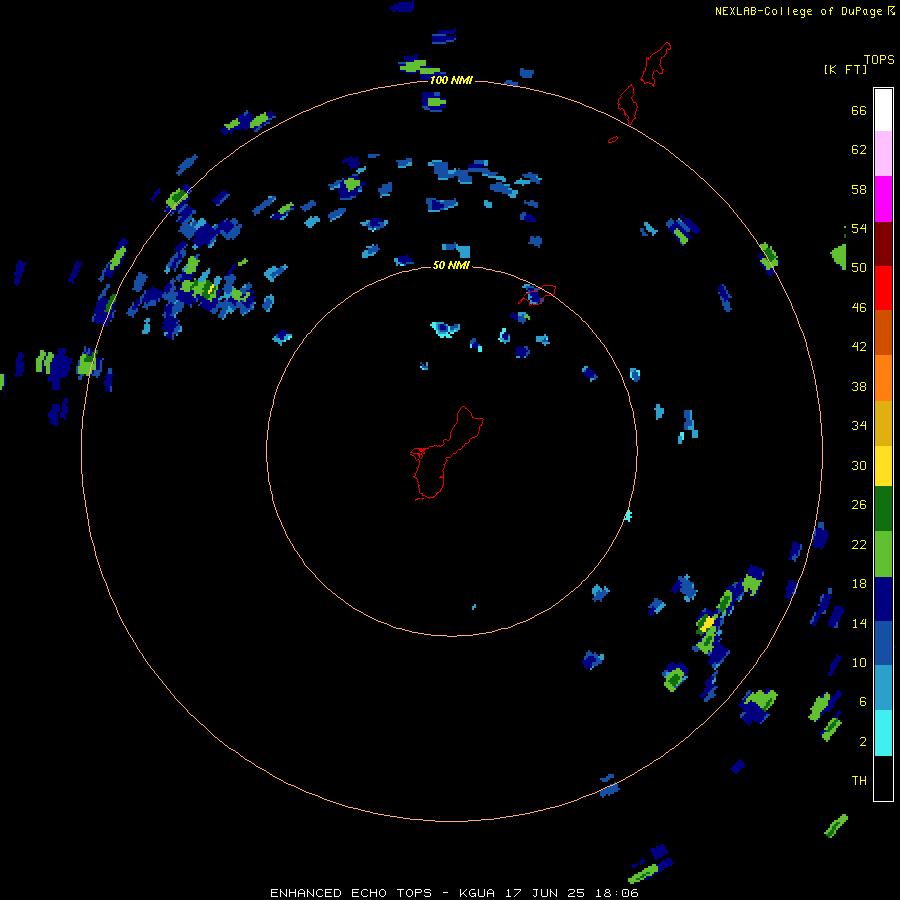This screenshot has height=900, width=900.
Task: Click the "ENHANCED ECHO TOPS" product caption
Action: (351, 893)
